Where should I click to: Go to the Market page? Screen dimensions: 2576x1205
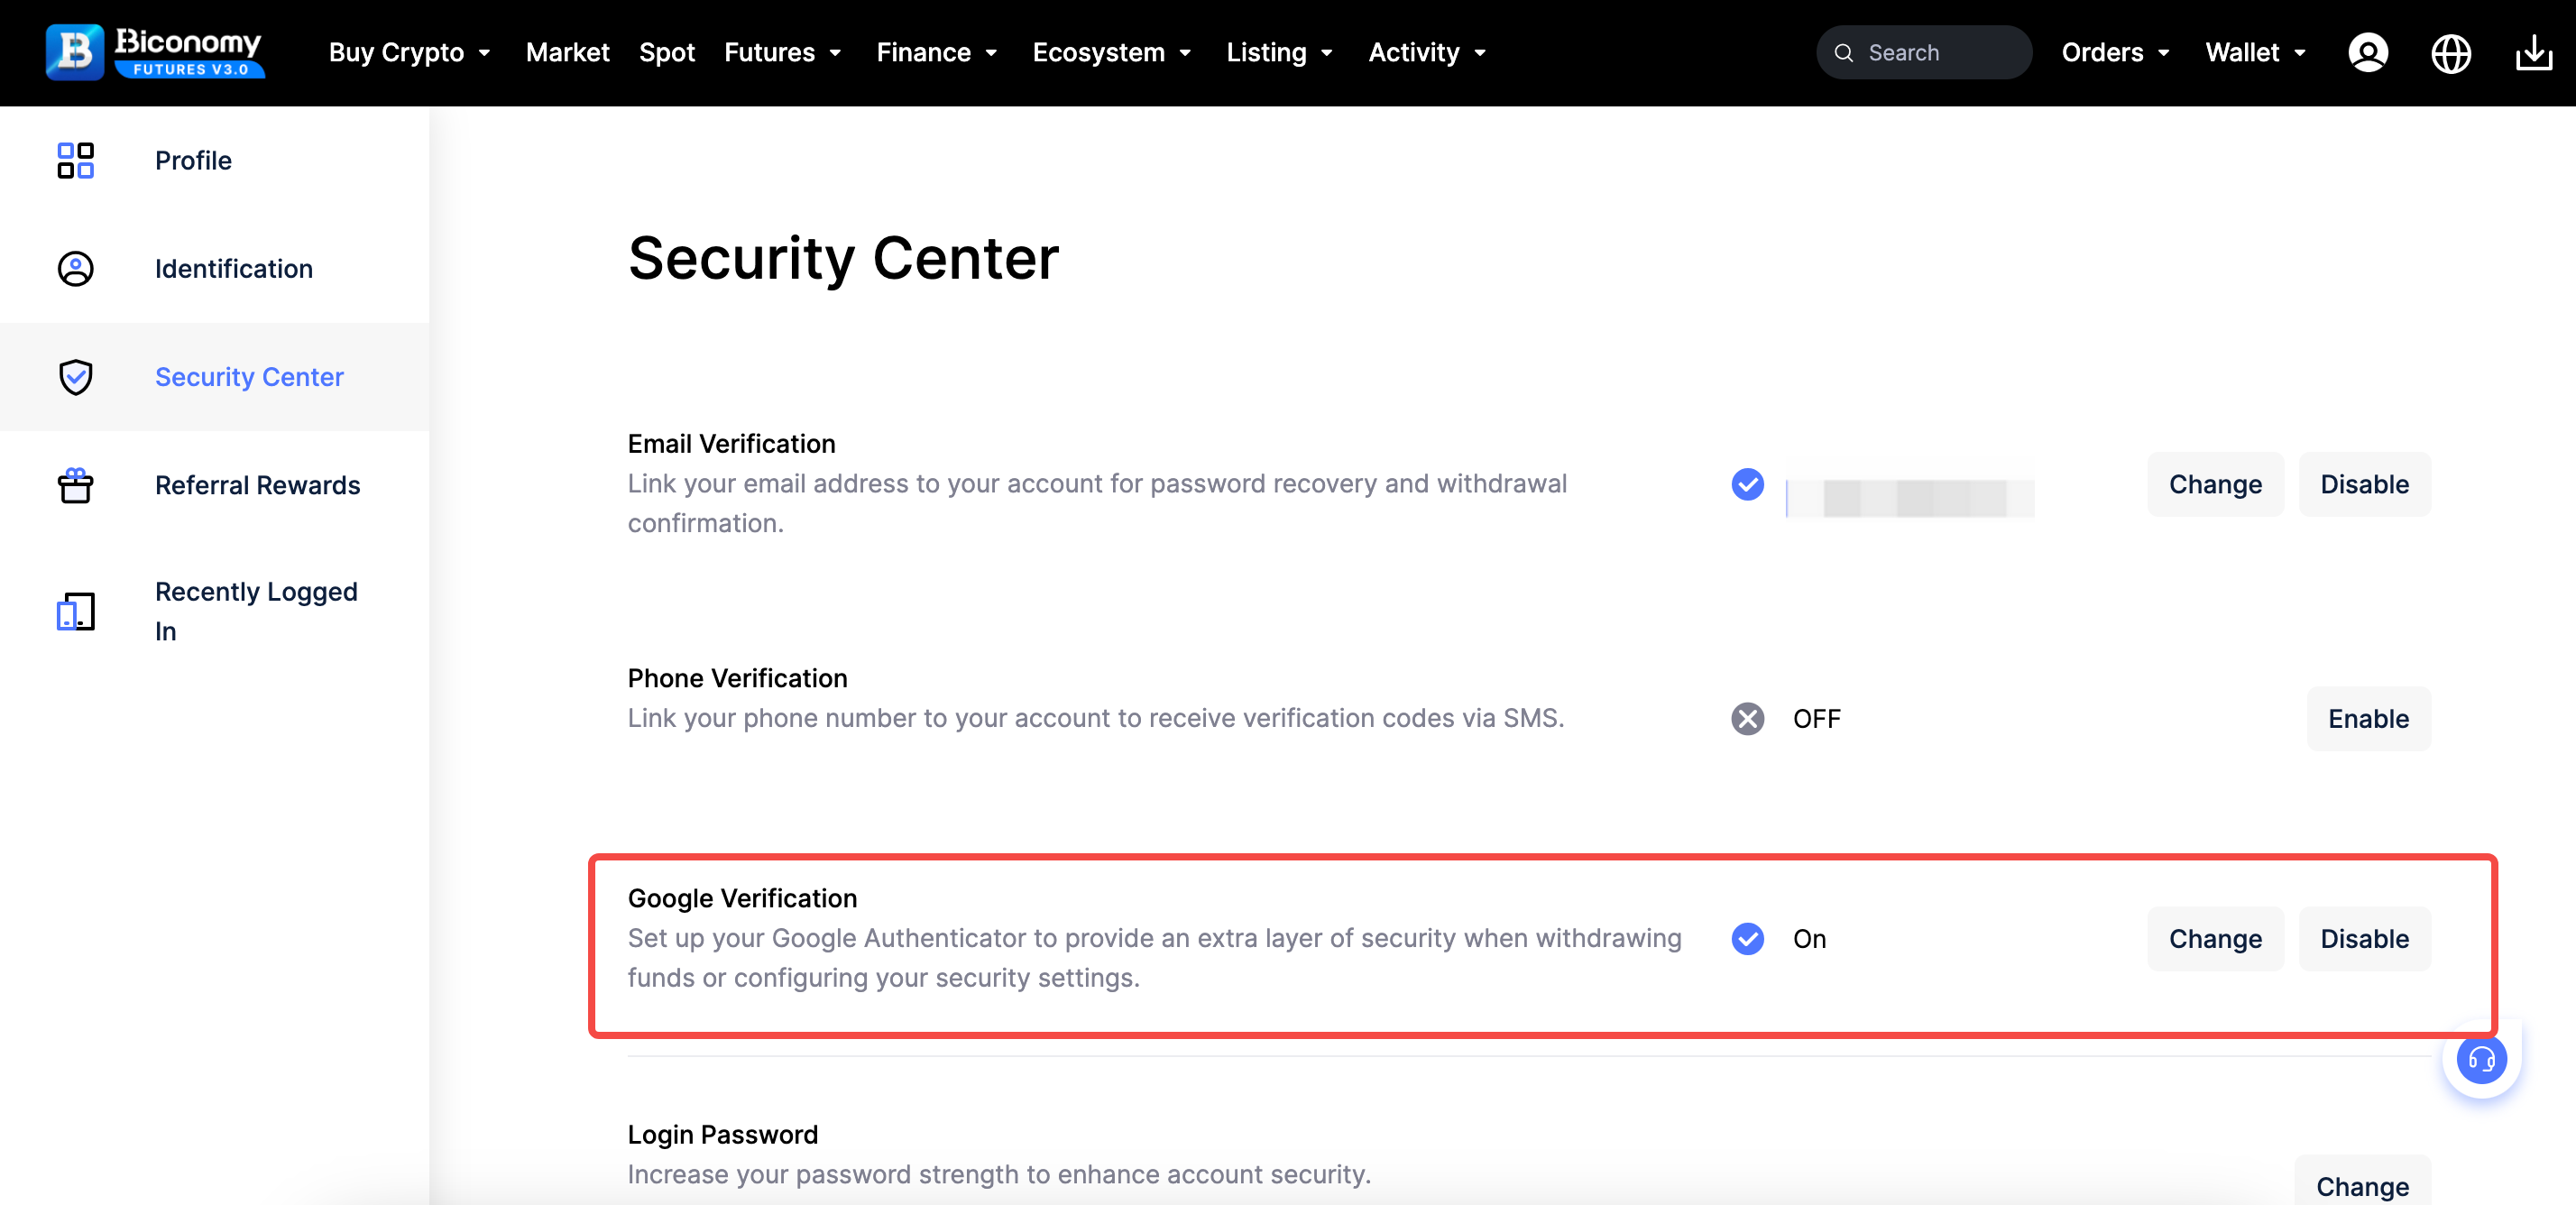pos(567,52)
